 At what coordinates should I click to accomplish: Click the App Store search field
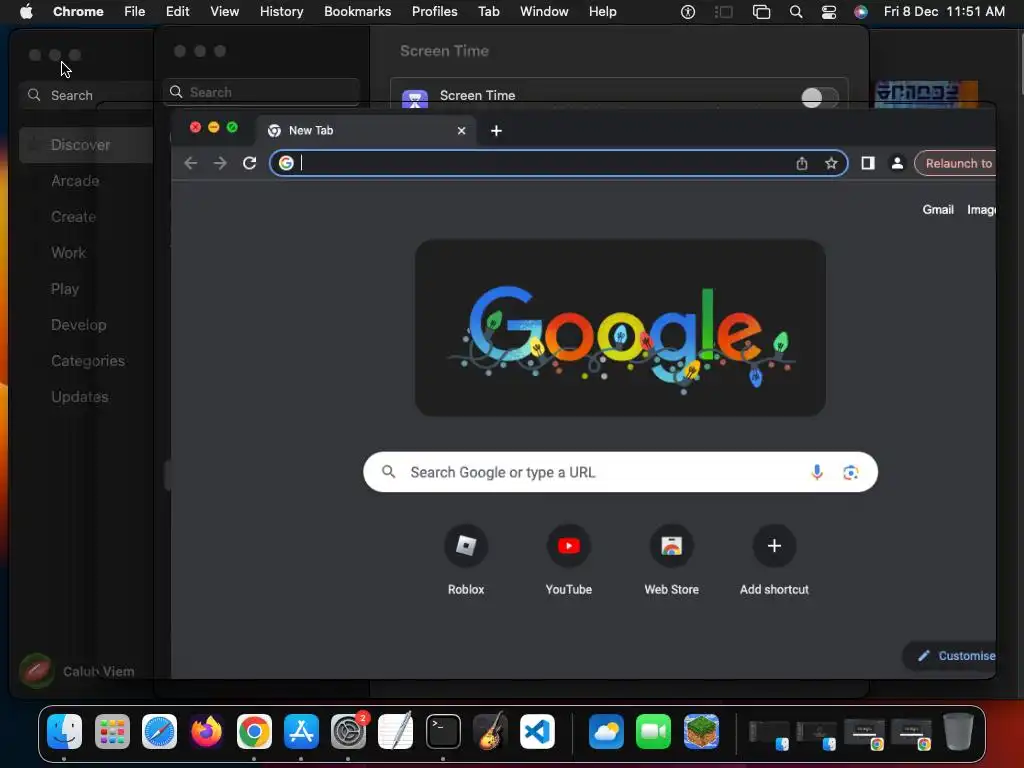click(88, 95)
